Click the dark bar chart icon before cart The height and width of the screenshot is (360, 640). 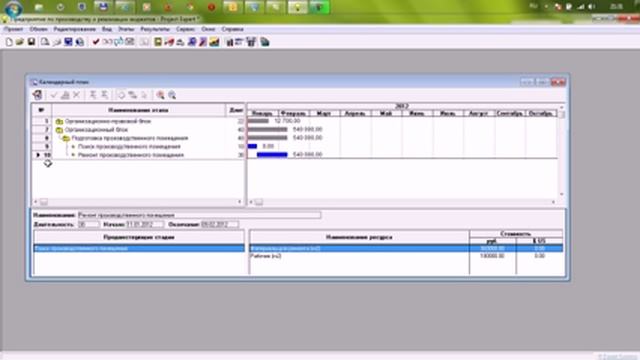(x=229, y=42)
